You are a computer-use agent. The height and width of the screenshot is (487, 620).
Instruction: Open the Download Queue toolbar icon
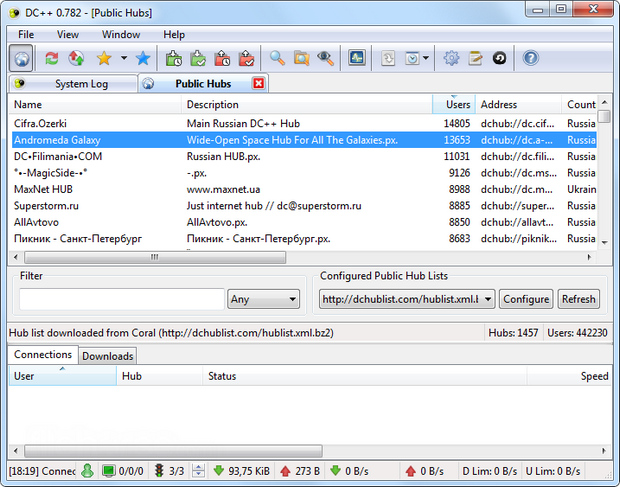pyautogui.click(x=174, y=59)
